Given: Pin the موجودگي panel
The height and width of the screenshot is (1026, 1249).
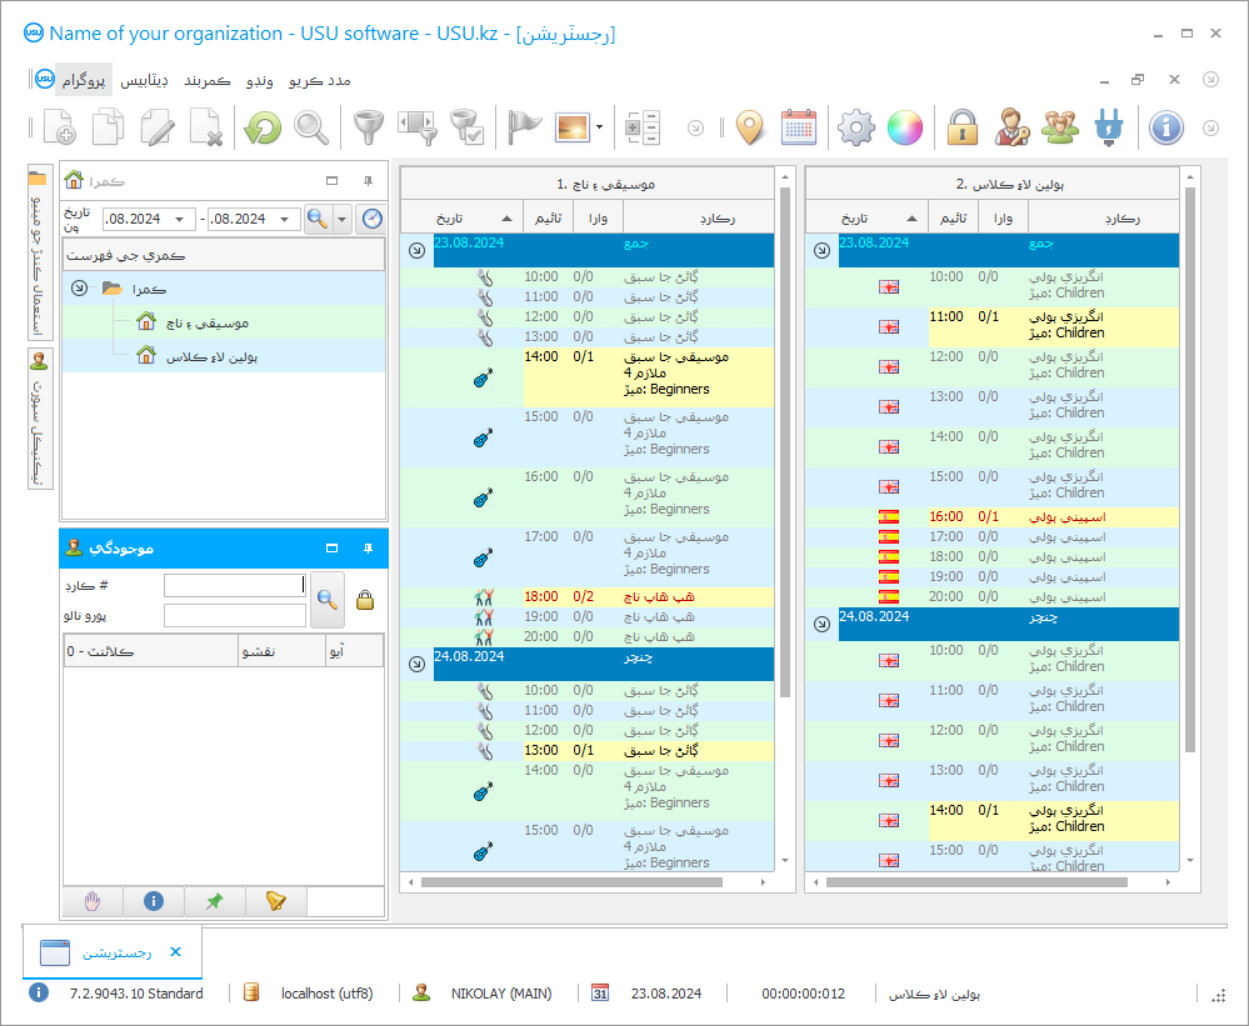Looking at the screenshot, I should point(368,548).
